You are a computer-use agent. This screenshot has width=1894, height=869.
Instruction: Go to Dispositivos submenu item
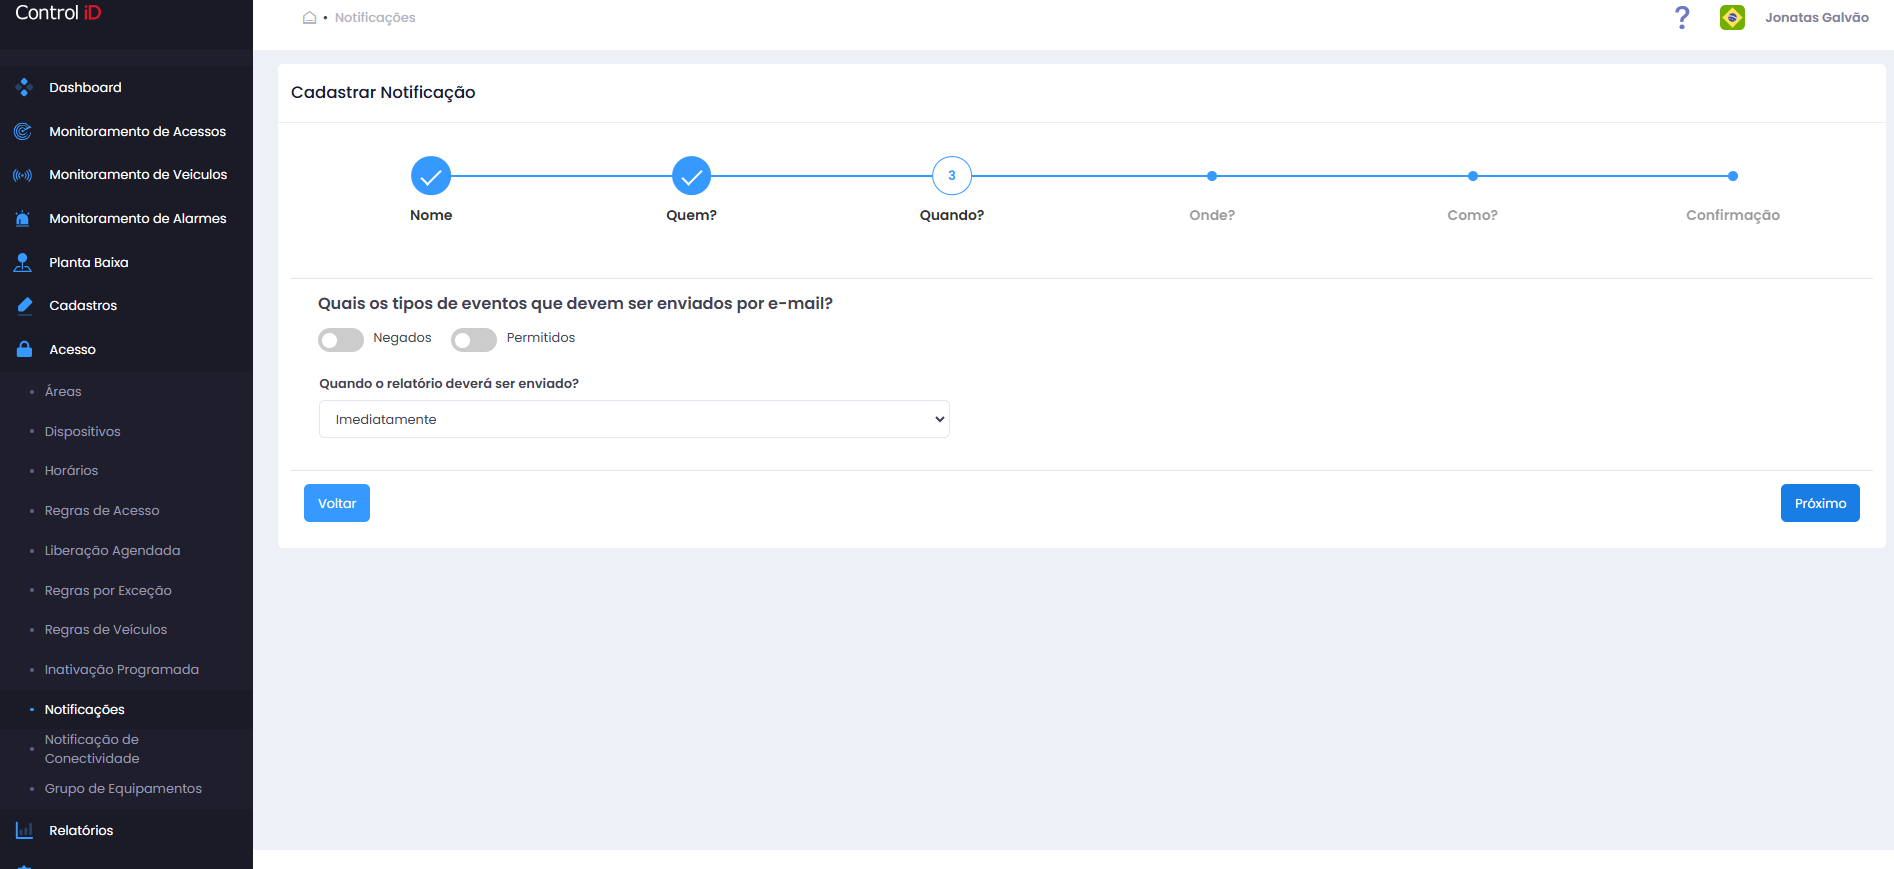(x=82, y=431)
